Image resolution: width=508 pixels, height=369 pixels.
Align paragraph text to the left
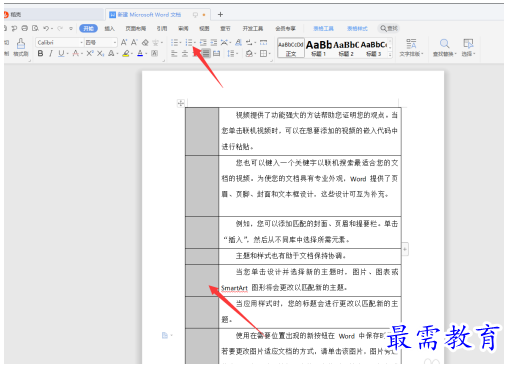(174, 53)
